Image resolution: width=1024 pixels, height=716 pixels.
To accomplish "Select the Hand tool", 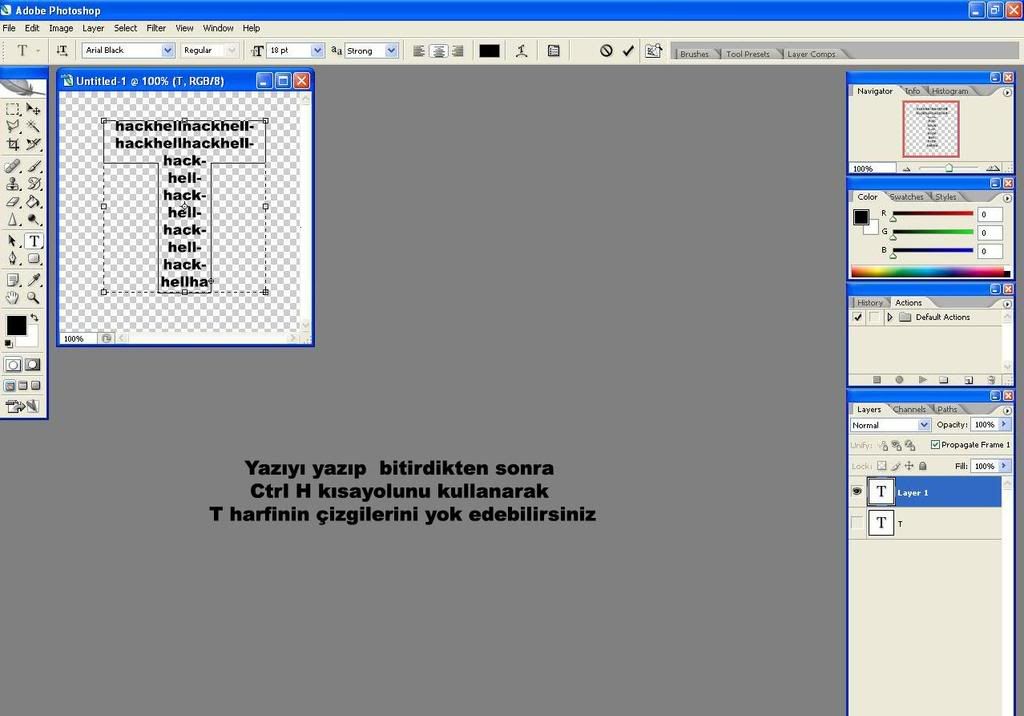I will point(13,298).
